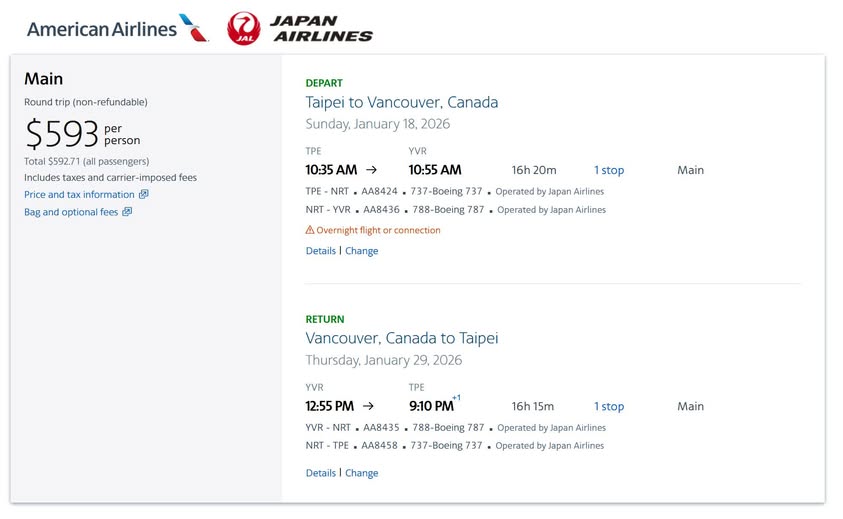Click the Overnight flight or connection notice
Viewport: 843px width, 519px height.
coord(379,230)
